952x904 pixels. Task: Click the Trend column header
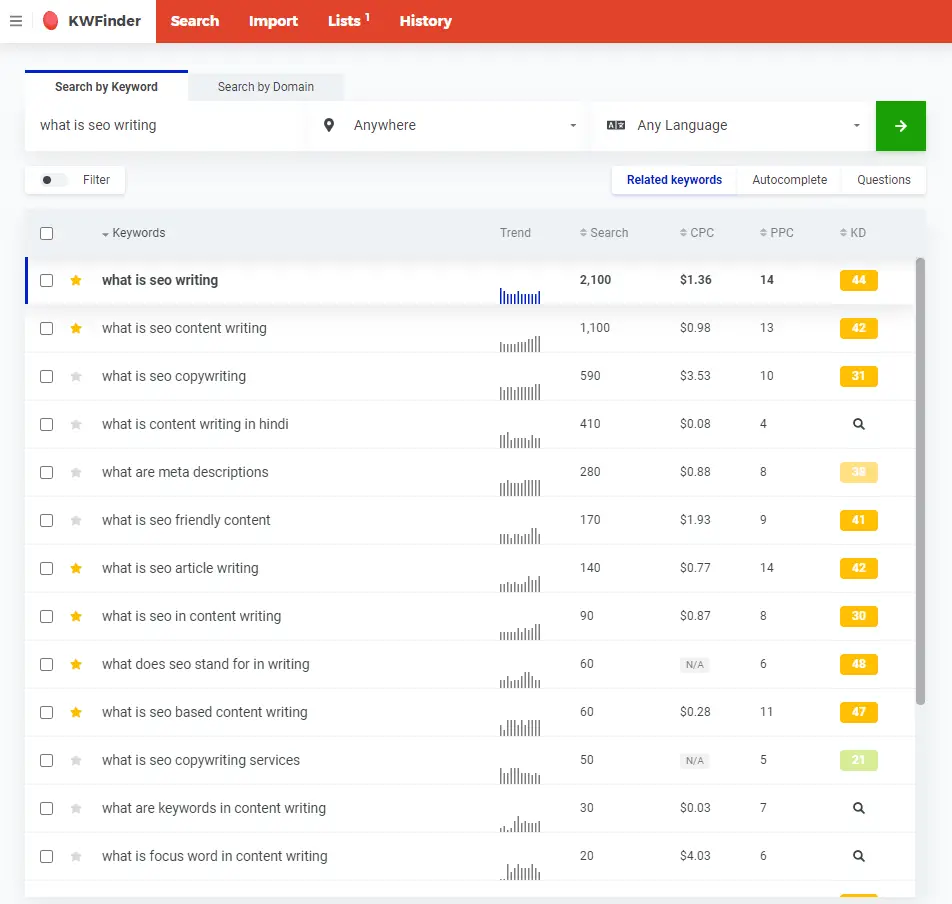(x=515, y=233)
